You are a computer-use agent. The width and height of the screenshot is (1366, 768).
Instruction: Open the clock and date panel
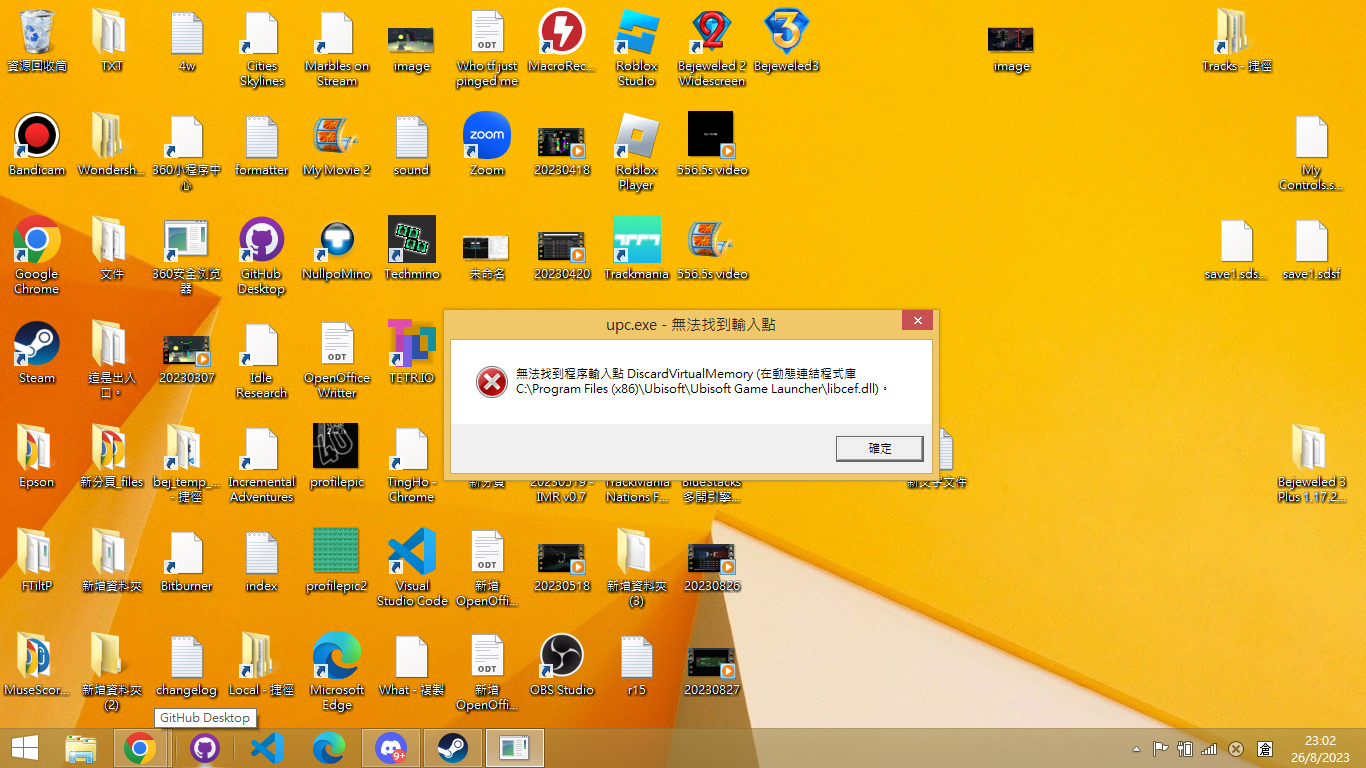coord(1322,748)
